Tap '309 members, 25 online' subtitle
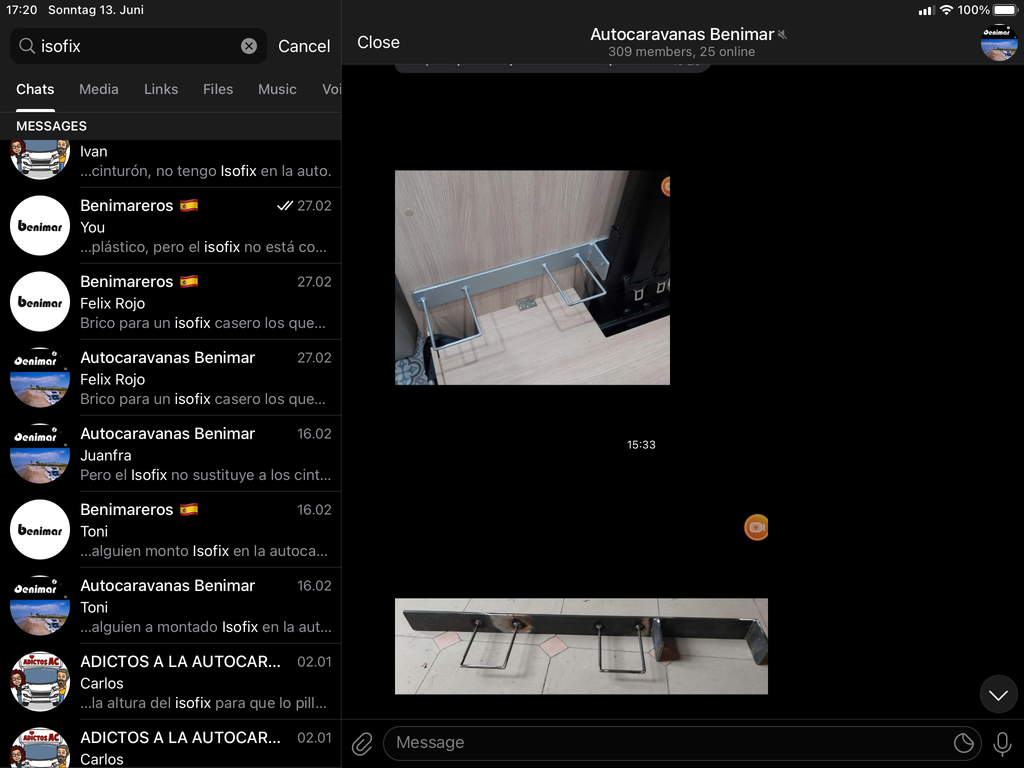This screenshot has width=1024, height=768. [x=681, y=52]
